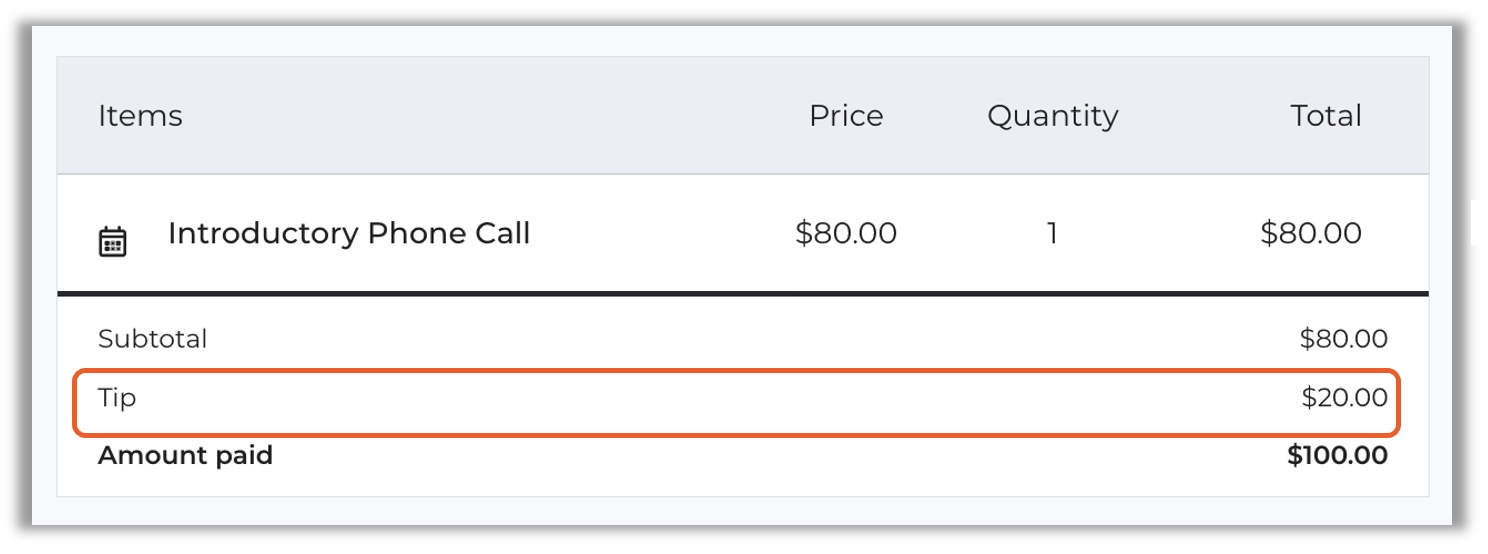This screenshot has height=554, width=1488.
Task: Click the Quantity column header
Action: click(1052, 116)
